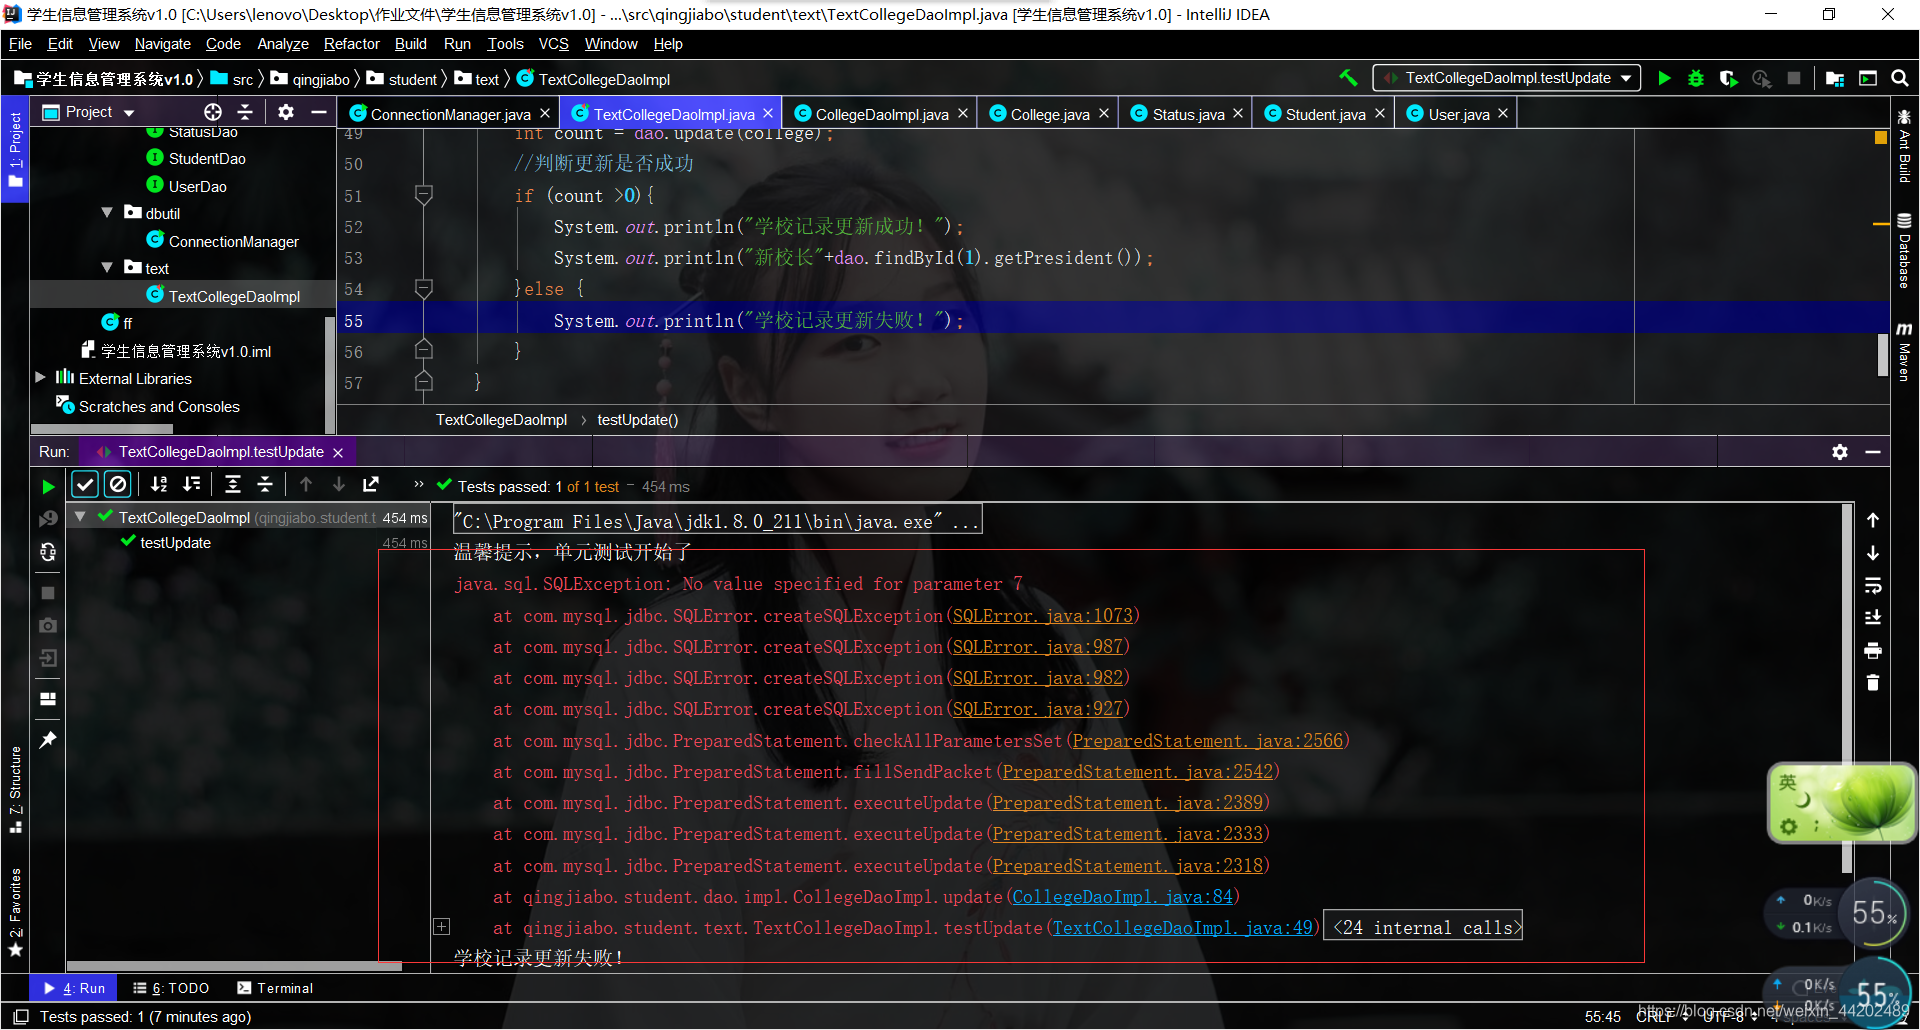Start debugging with the bug icon
Viewport: 1920px width, 1030px height.
pos(1696,78)
